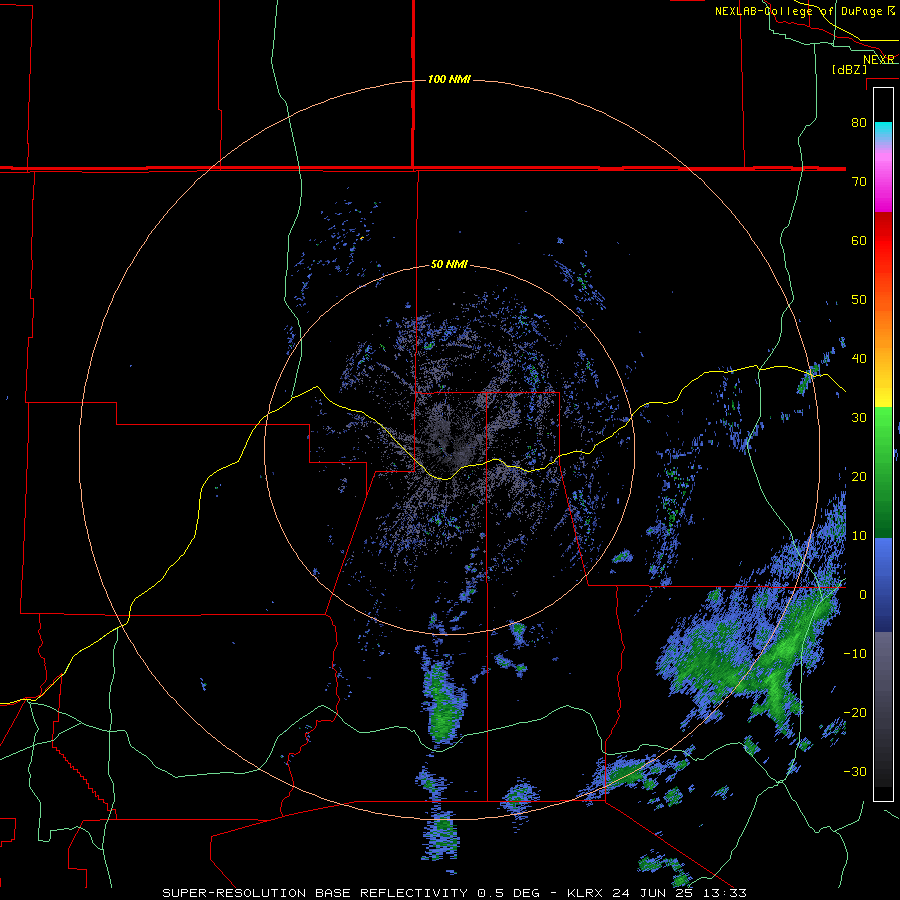Image resolution: width=900 pixels, height=900 pixels.
Task: Click the "20" value on dBZ scale
Action: click(859, 477)
